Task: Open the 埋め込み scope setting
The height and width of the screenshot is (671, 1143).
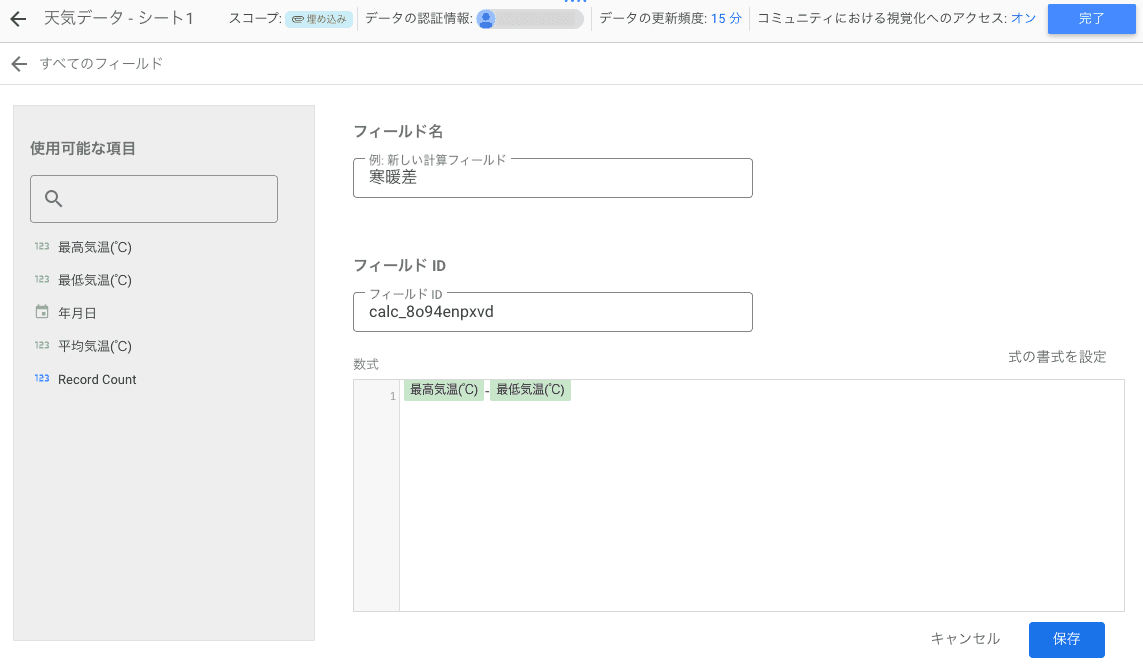Action: coord(317,19)
